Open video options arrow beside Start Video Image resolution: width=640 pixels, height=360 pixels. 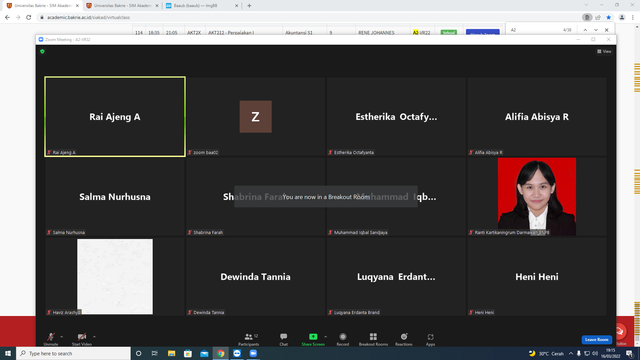point(94,337)
